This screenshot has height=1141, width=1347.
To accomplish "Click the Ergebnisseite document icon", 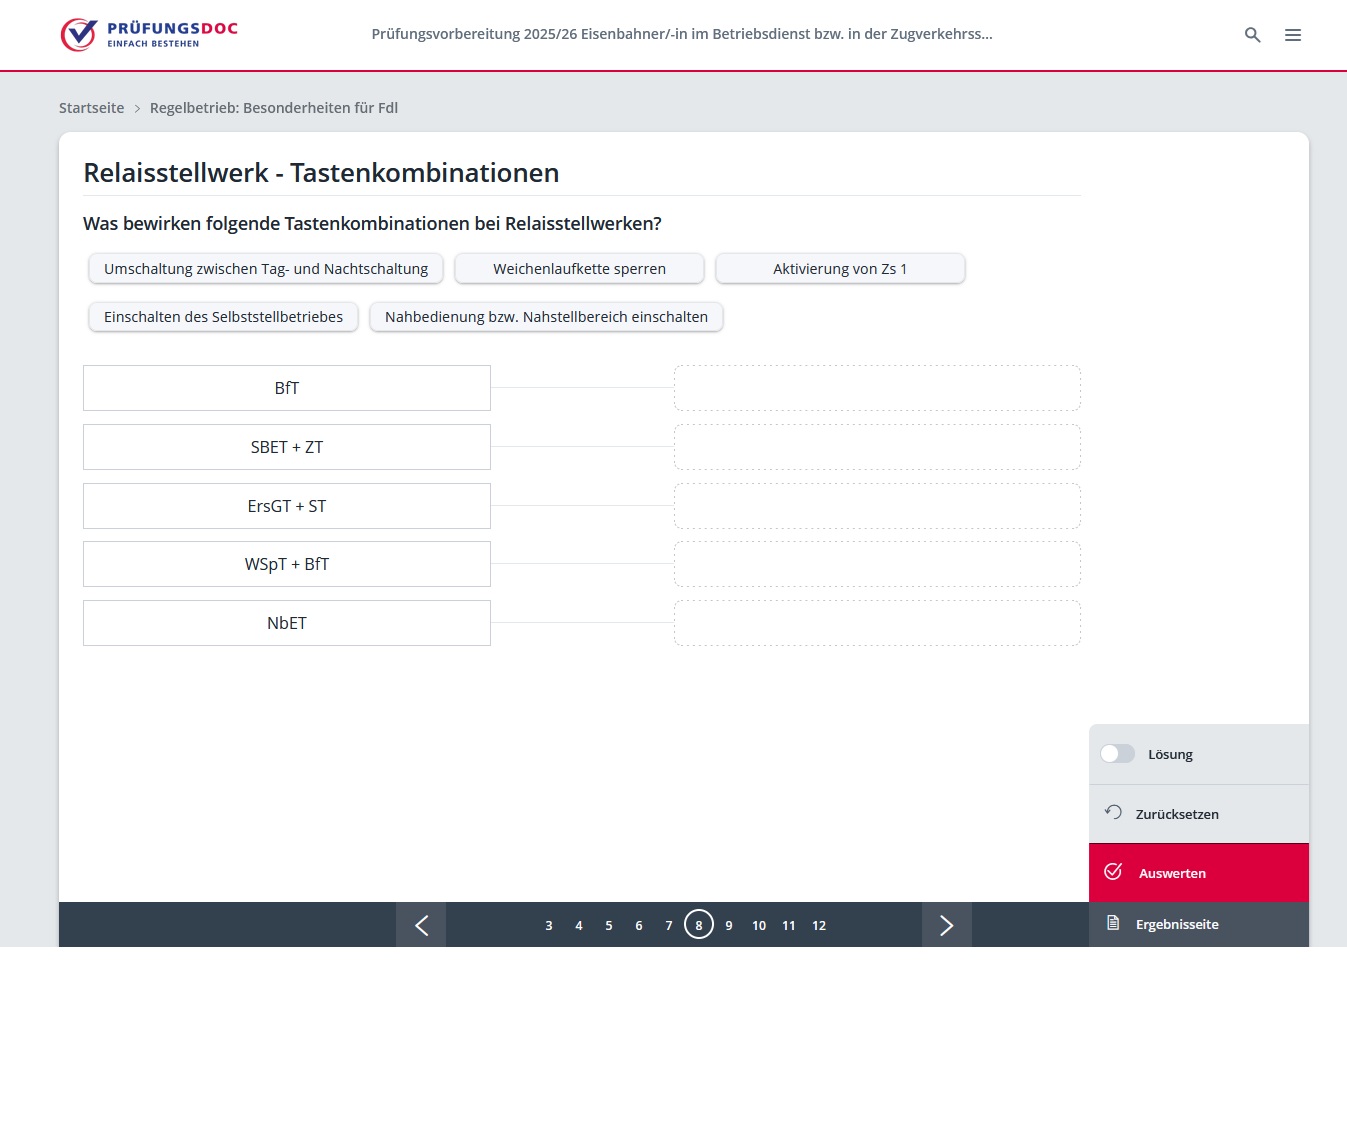I will tap(1113, 923).
